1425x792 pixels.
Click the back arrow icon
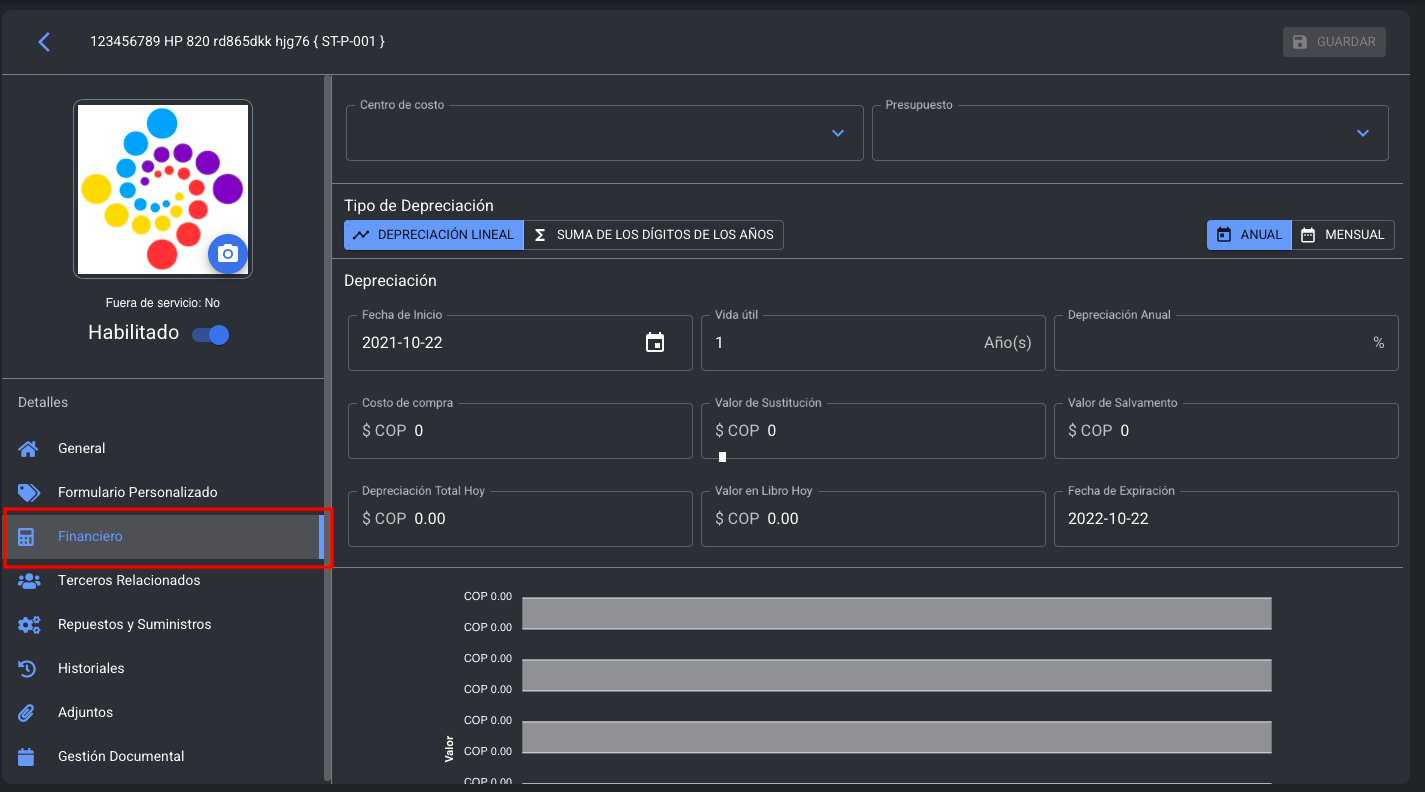click(x=43, y=42)
